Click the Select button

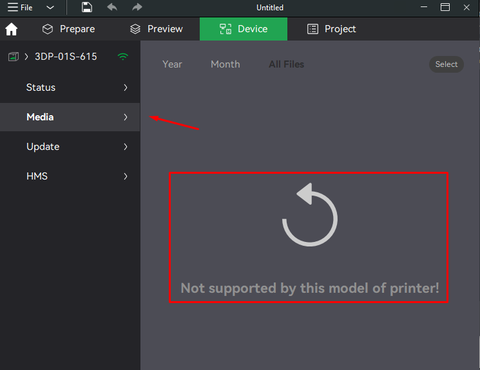(446, 64)
